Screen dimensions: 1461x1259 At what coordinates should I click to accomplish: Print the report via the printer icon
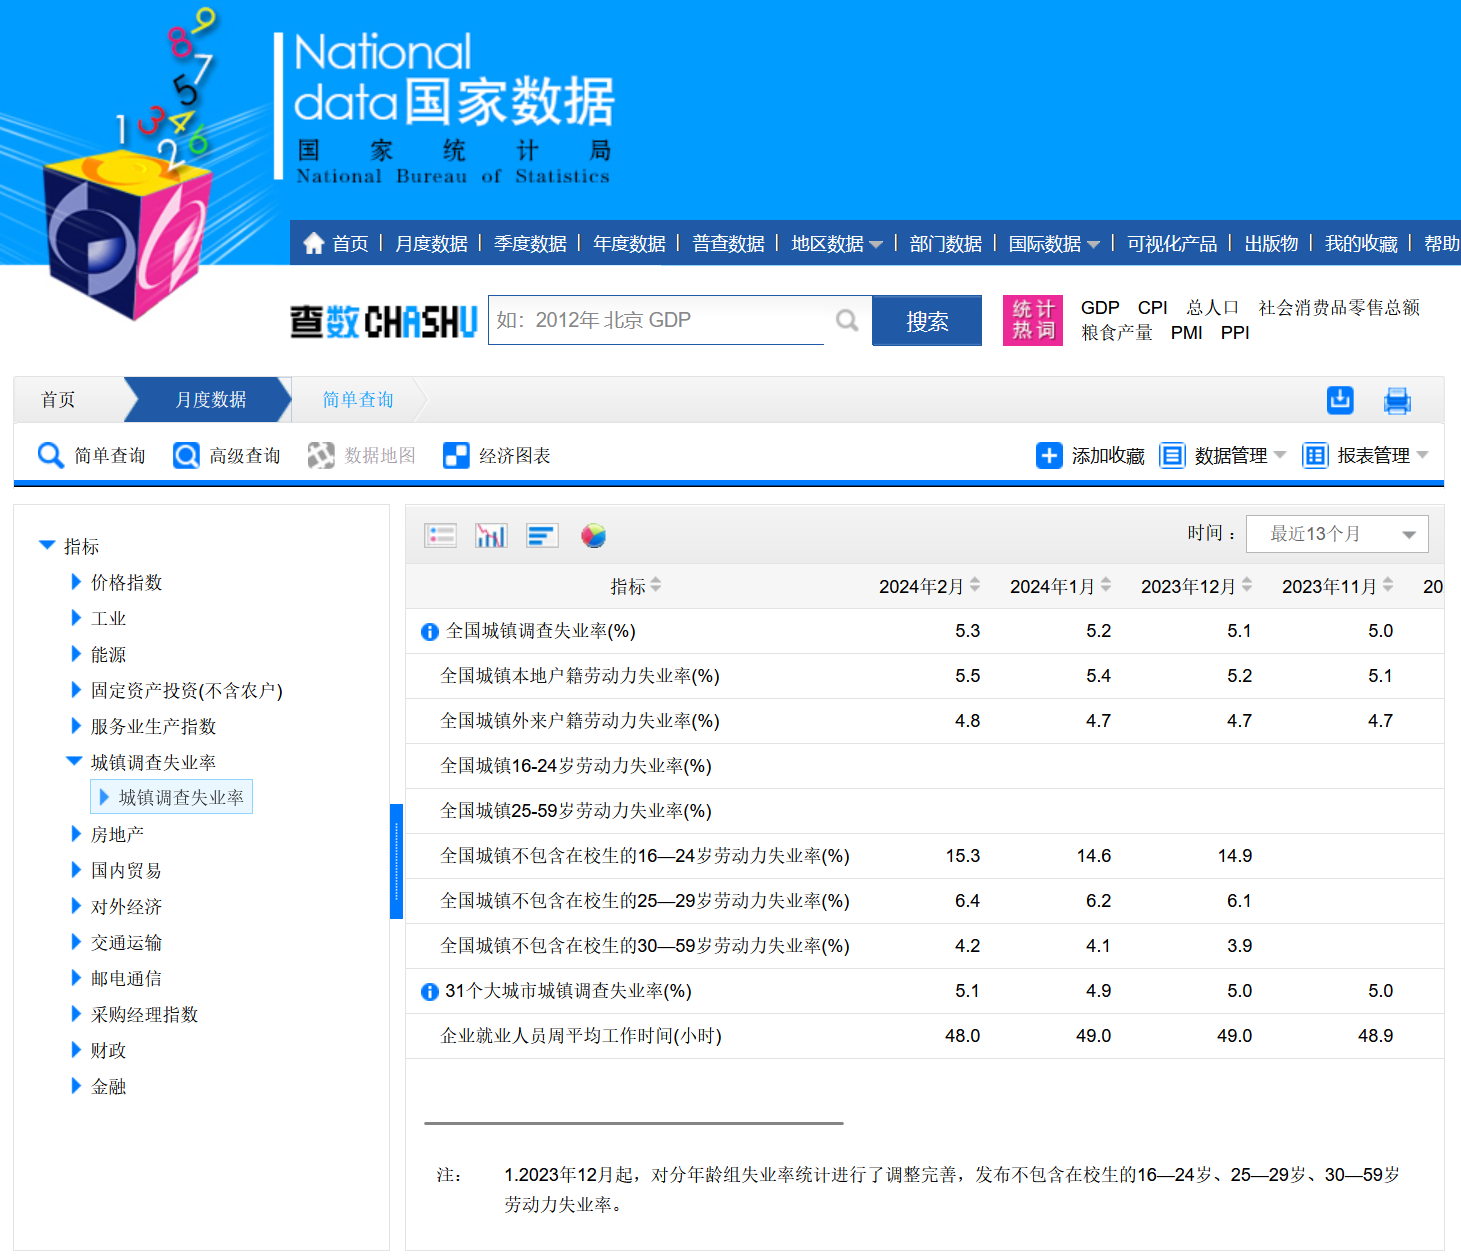pyautogui.click(x=1397, y=400)
